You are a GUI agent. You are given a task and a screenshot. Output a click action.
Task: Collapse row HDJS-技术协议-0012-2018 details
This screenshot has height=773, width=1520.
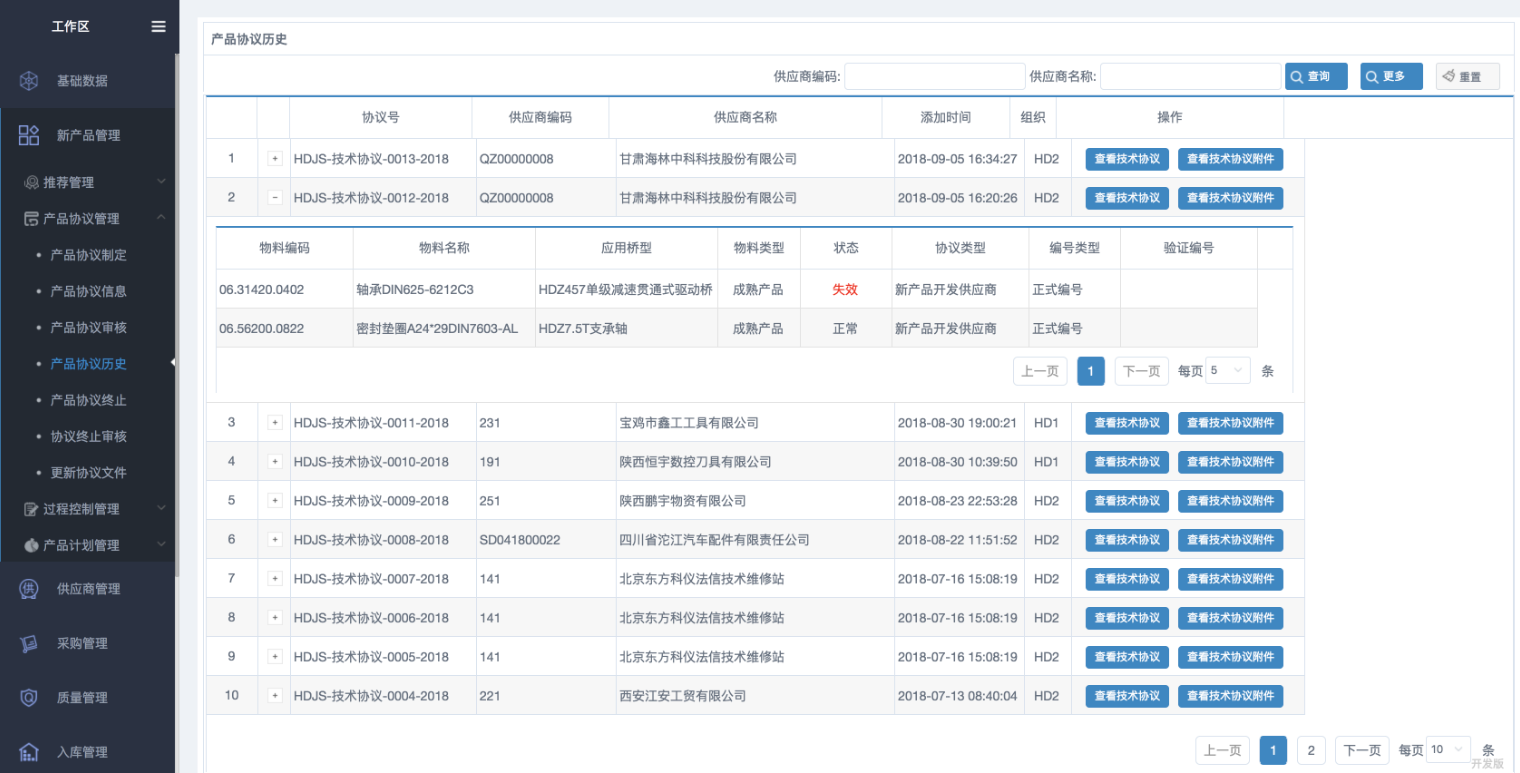(275, 197)
